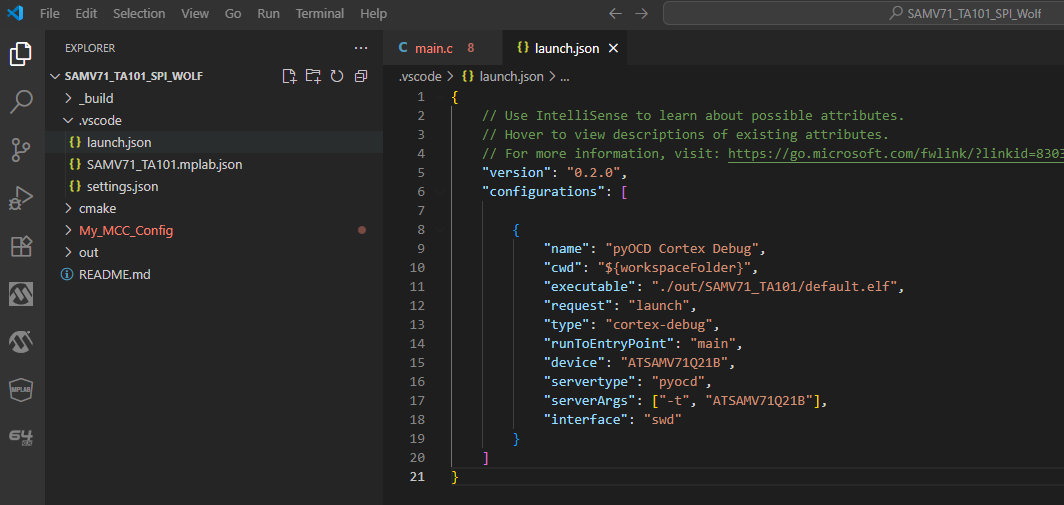Open the Run and Debug view
The image size is (1064, 505).
tap(22, 198)
